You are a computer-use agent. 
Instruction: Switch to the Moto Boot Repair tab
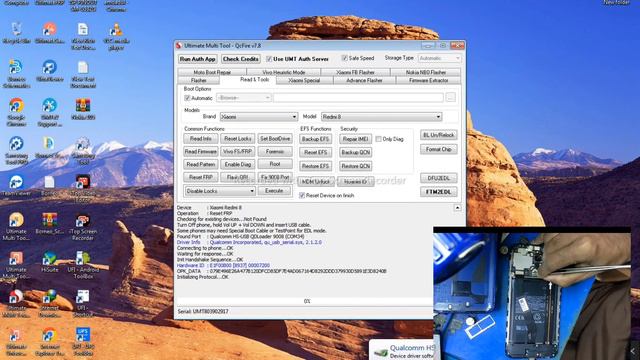212,72
